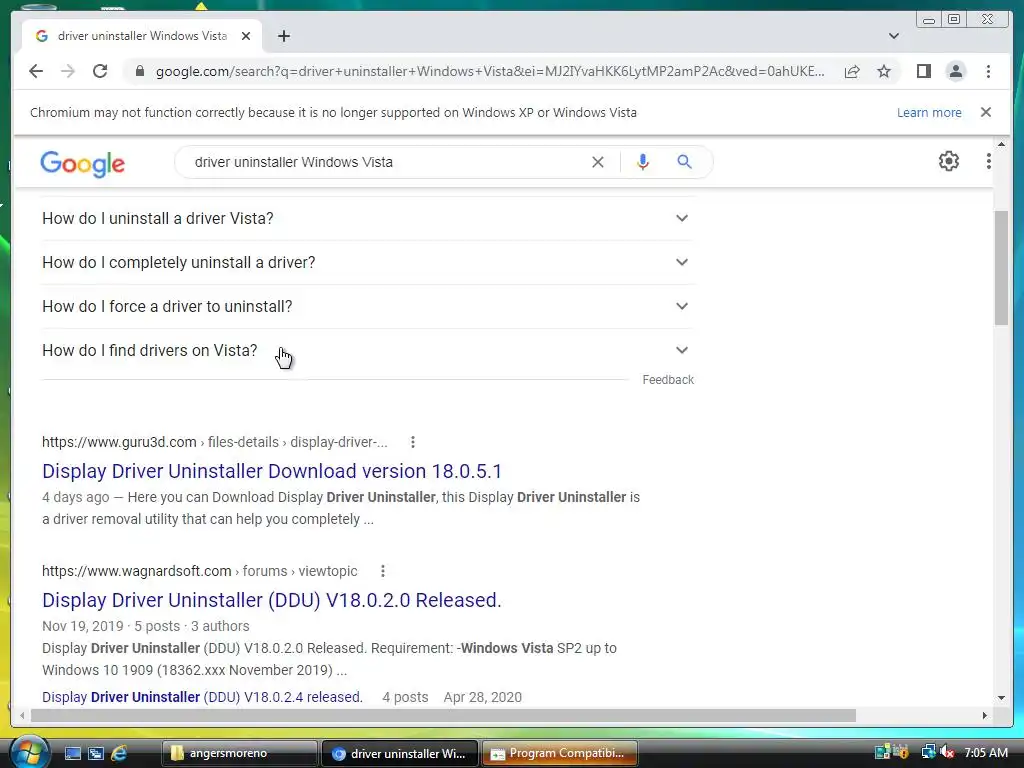Viewport: 1024px width, 768px height.
Task: Open Google apps dots menu
Action: (x=988, y=161)
